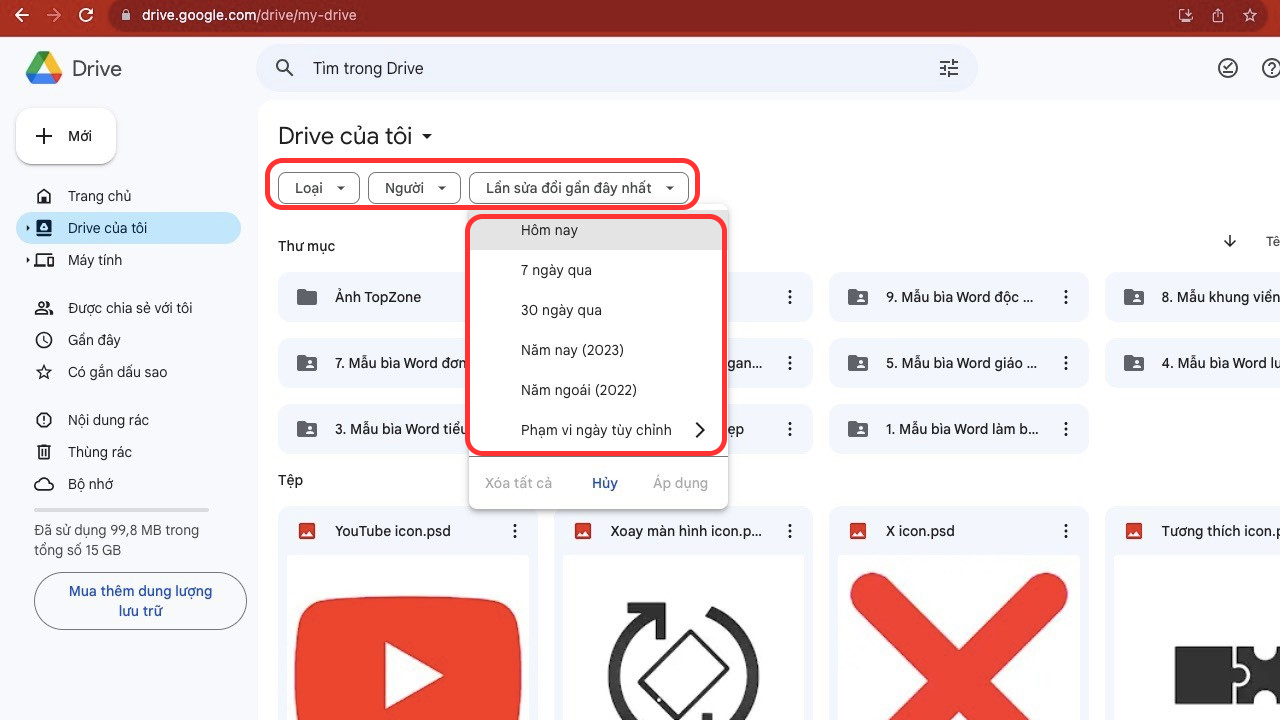The image size is (1280, 720).
Task: Click the search filter options icon
Action: coord(948,68)
